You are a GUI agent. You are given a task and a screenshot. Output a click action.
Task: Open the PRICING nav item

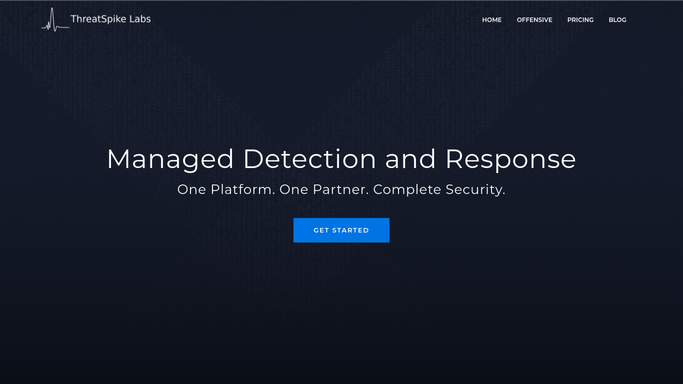[x=580, y=20]
